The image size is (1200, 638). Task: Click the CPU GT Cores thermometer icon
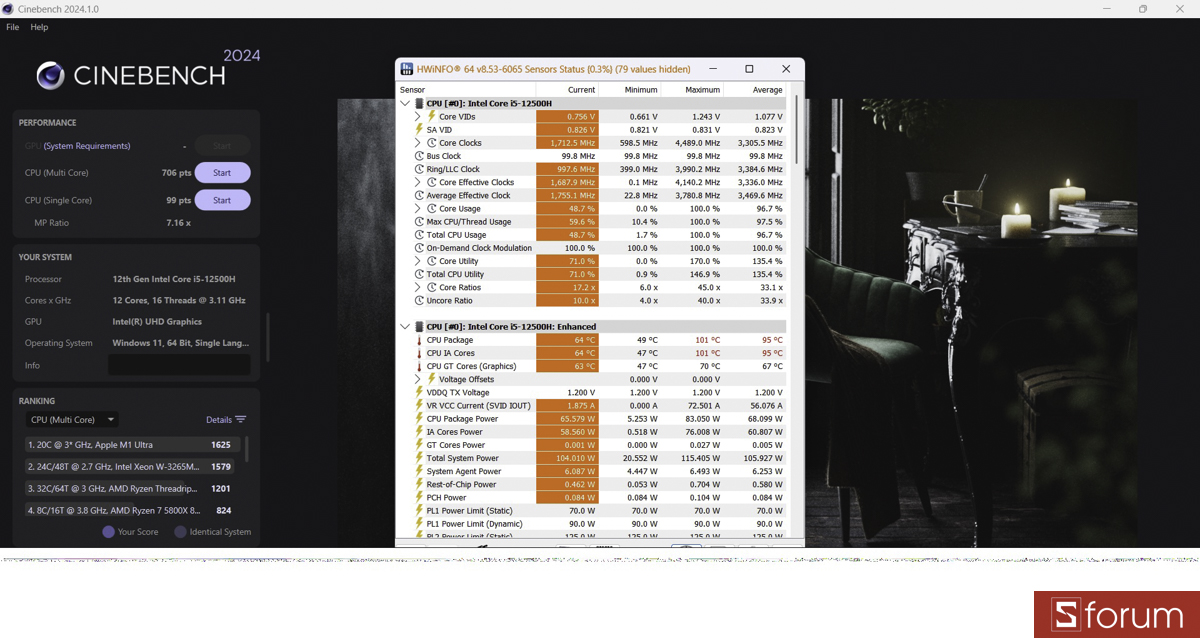(420, 366)
